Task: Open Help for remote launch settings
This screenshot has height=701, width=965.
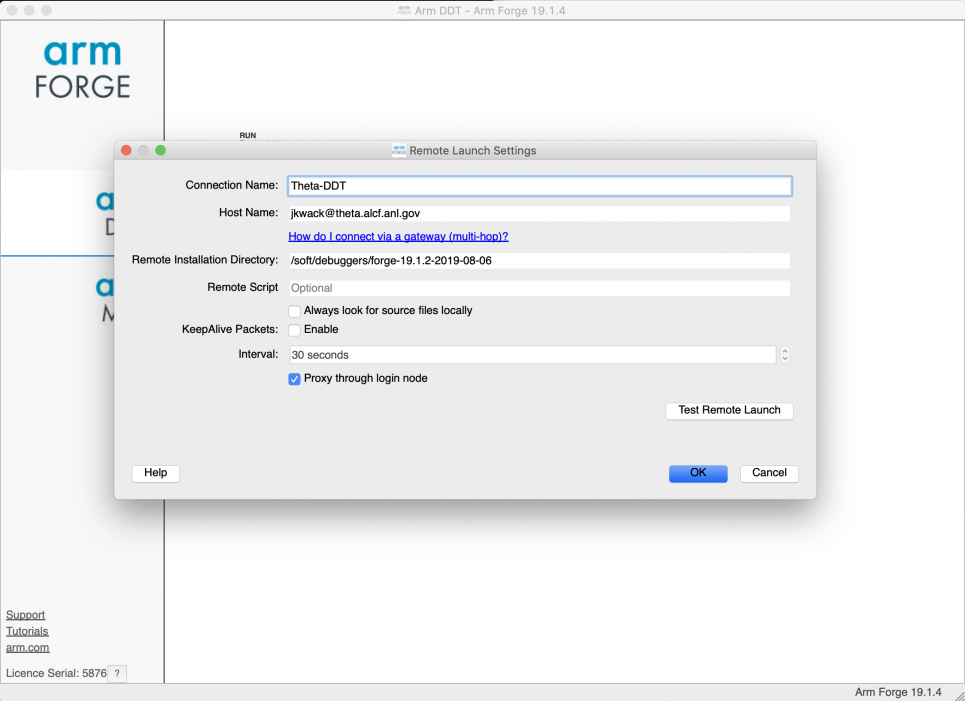Action: tap(155, 473)
